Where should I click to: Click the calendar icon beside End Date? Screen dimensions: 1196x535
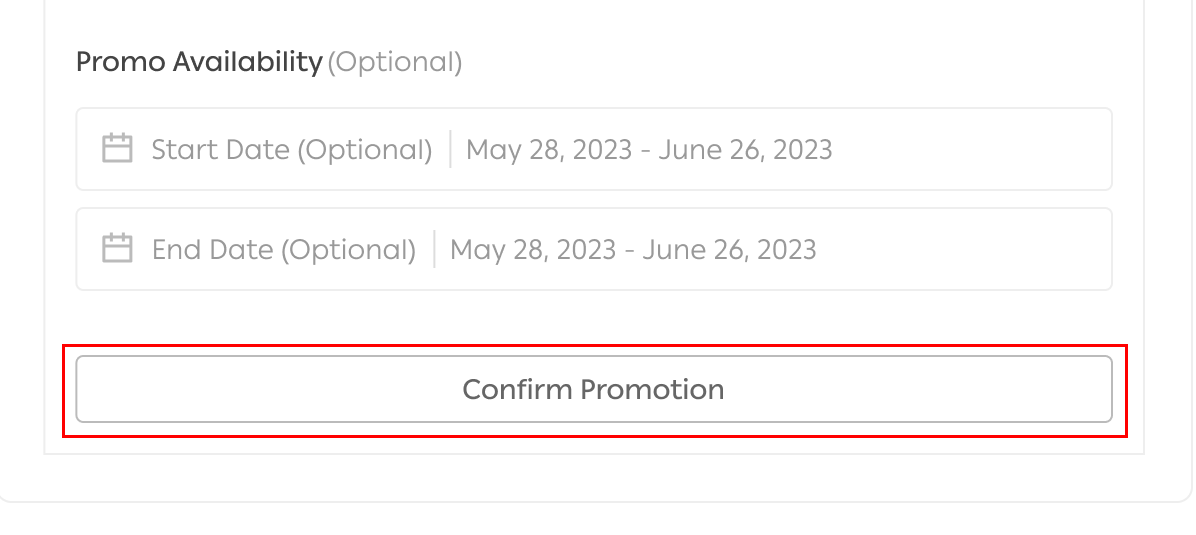(118, 249)
